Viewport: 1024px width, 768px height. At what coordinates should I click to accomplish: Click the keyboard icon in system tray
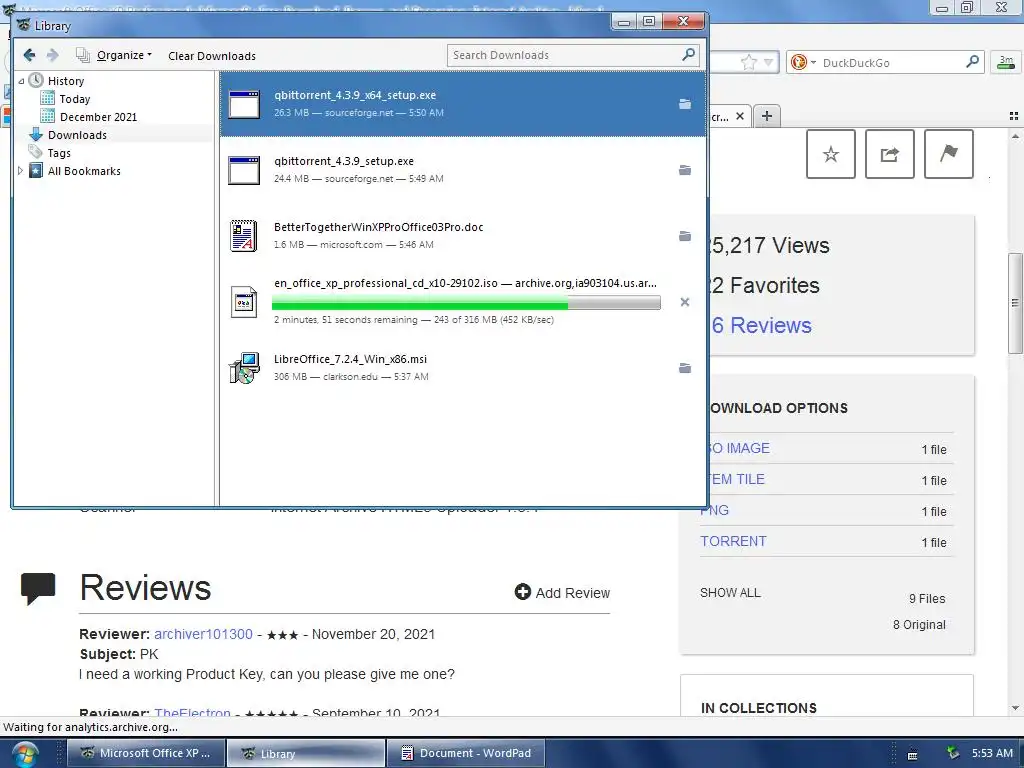point(912,754)
